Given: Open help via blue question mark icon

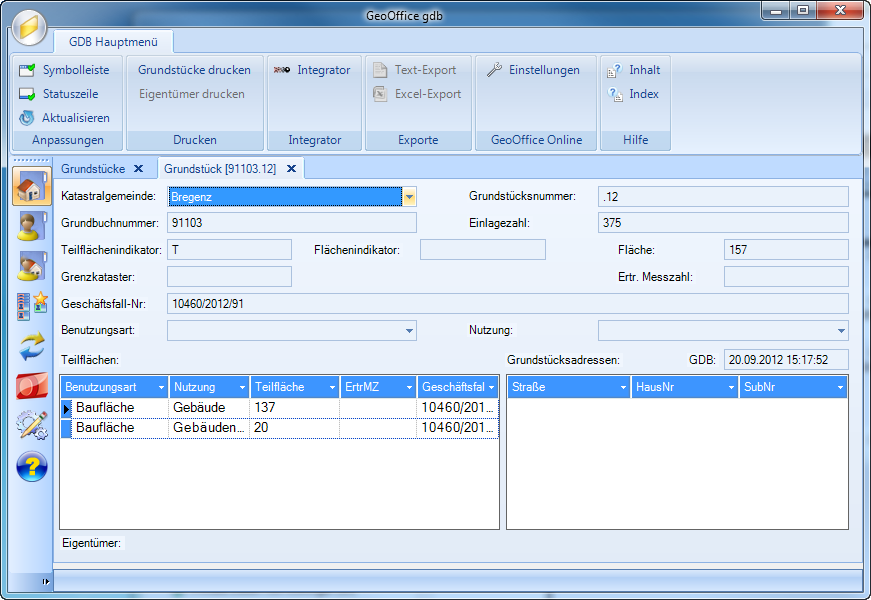Looking at the screenshot, I should pos(32,465).
